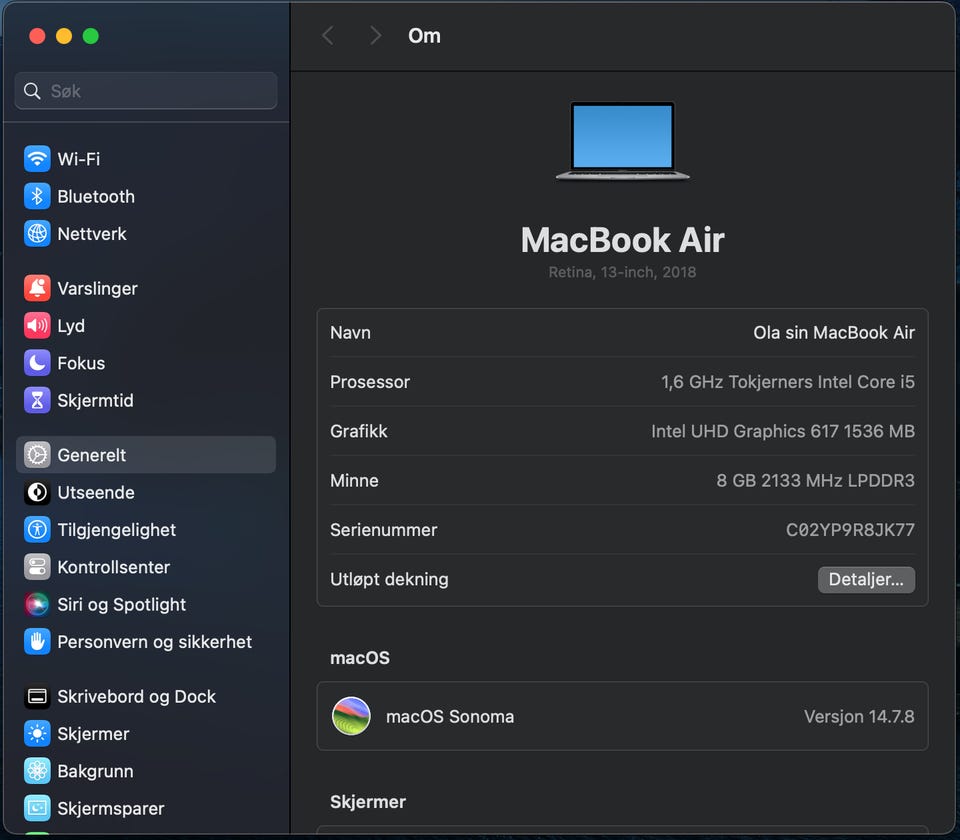The height and width of the screenshot is (840, 960).
Task: Open Skrivebord og Dock settings
Action: pyautogui.click(x=136, y=697)
